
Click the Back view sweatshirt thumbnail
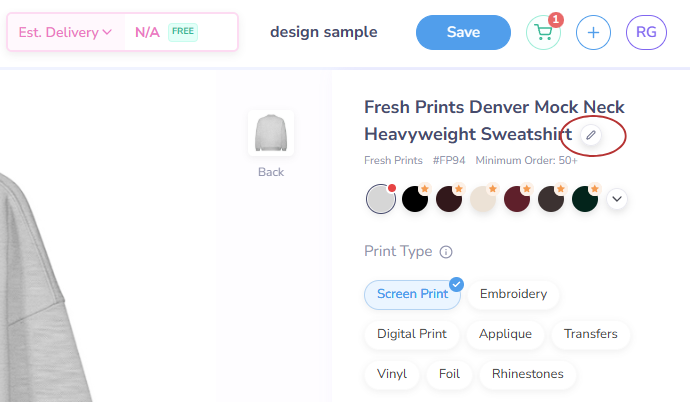coord(270,134)
